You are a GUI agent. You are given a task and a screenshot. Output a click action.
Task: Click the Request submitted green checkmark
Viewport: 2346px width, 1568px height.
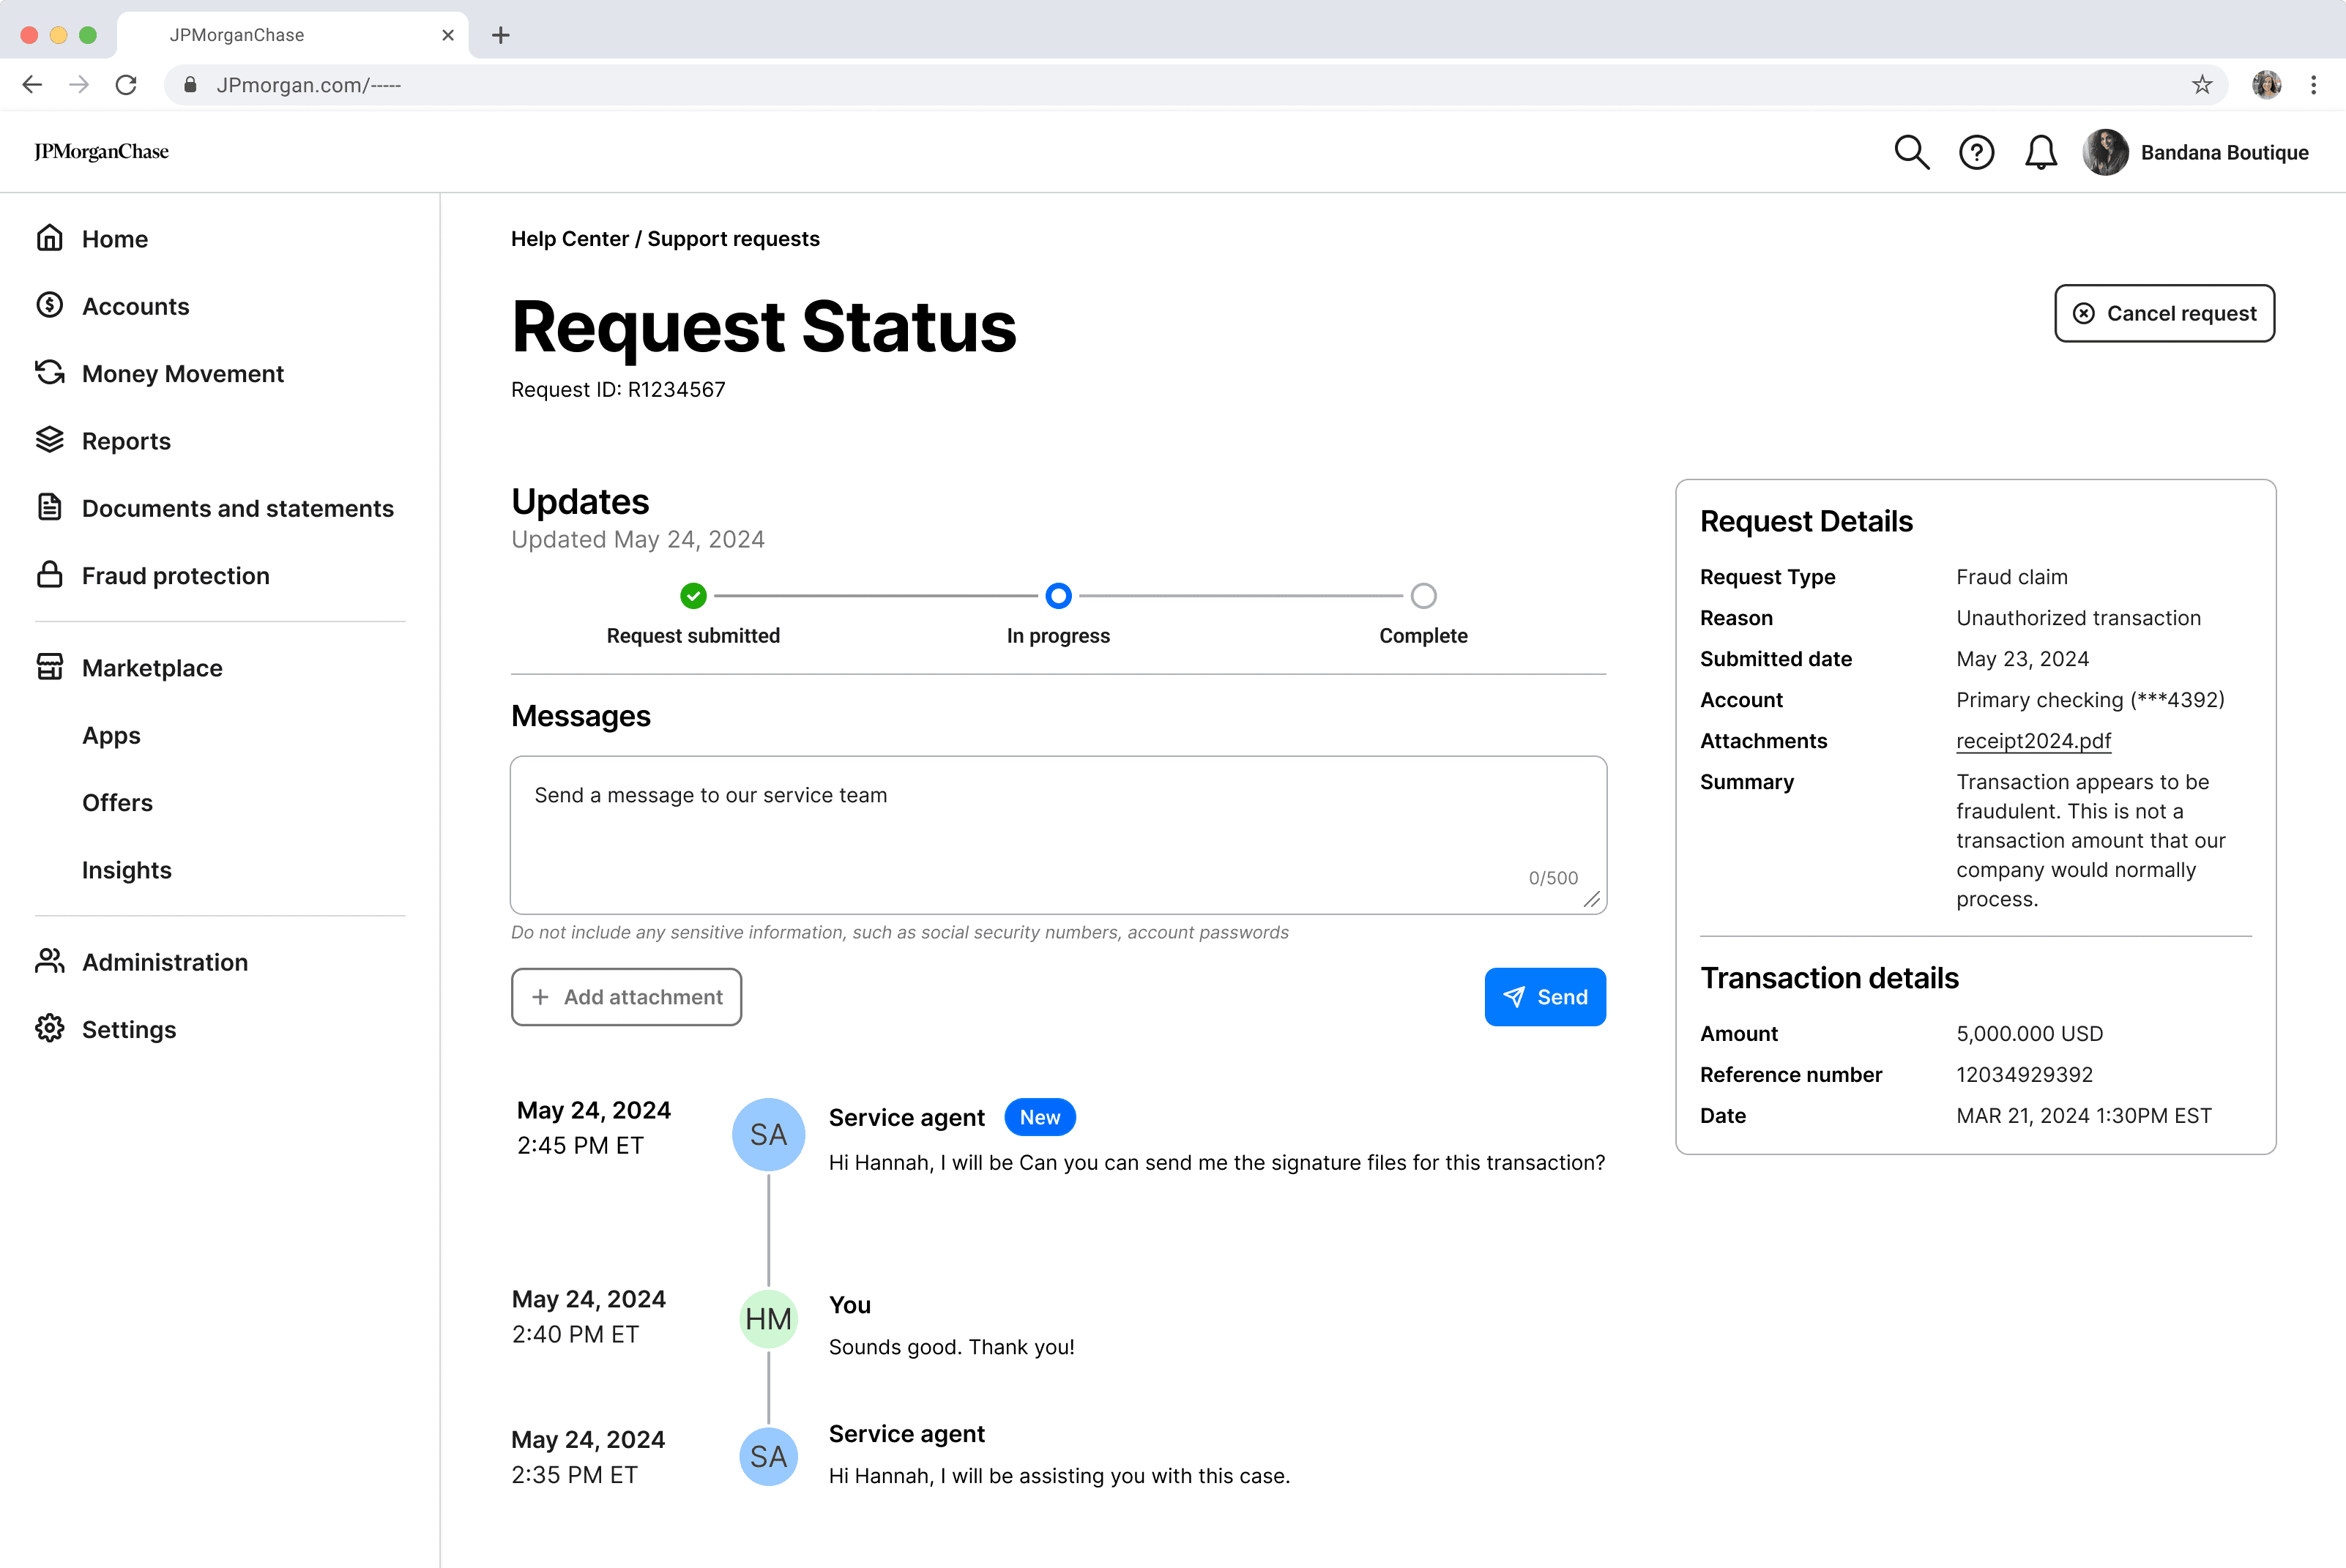(693, 596)
